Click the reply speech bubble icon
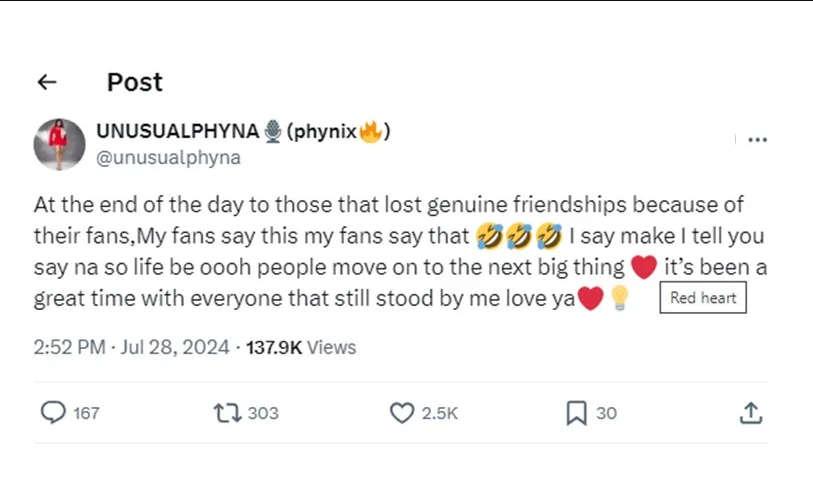This screenshot has height=488, width=813. coord(53,413)
